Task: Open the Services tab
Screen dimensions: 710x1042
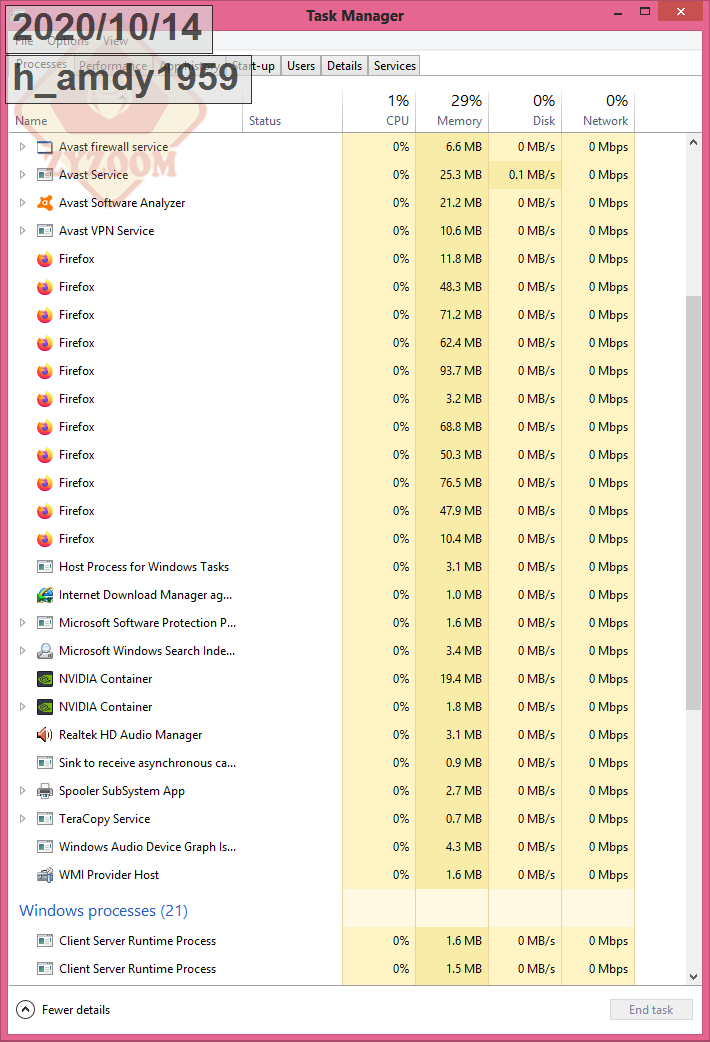Action: pyautogui.click(x=394, y=66)
